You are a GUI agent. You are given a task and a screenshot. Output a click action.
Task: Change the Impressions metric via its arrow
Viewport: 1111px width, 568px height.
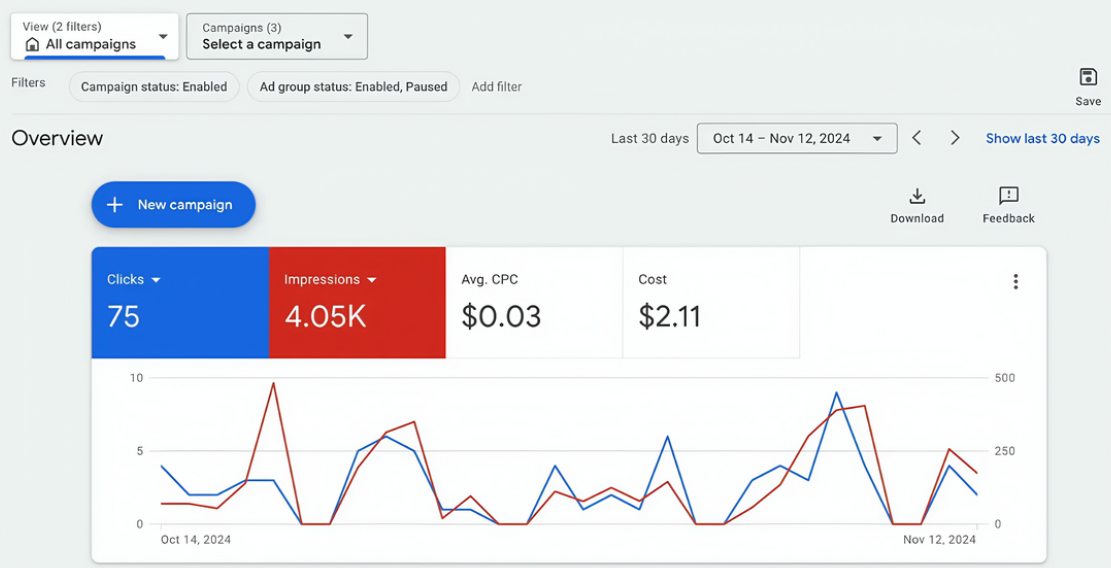coord(371,280)
